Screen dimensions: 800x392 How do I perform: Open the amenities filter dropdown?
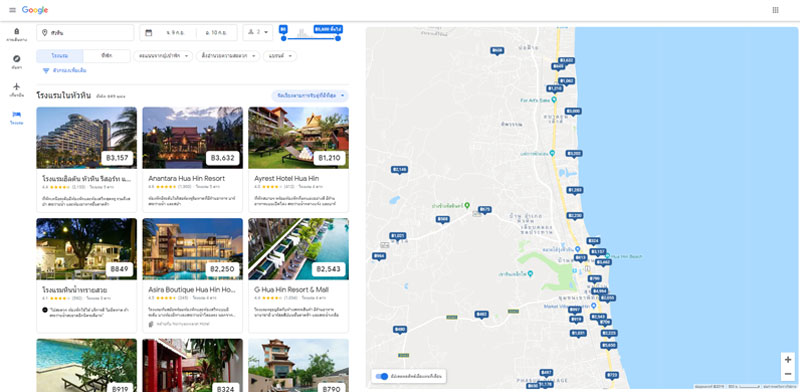[228, 56]
